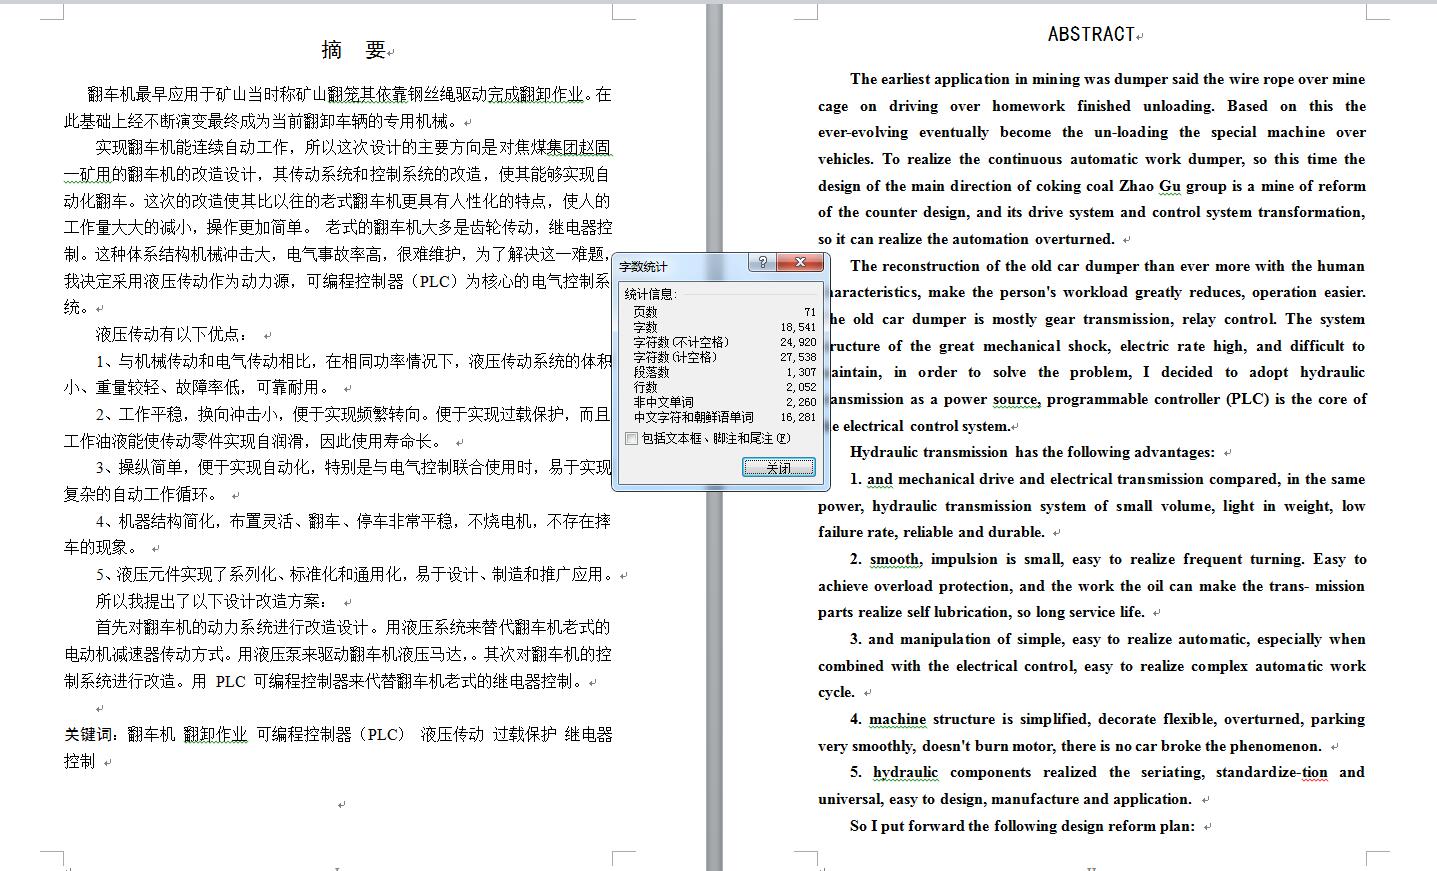The height and width of the screenshot is (871, 1437).
Task: Click the help question-mark button in dialog
Action: click(763, 262)
